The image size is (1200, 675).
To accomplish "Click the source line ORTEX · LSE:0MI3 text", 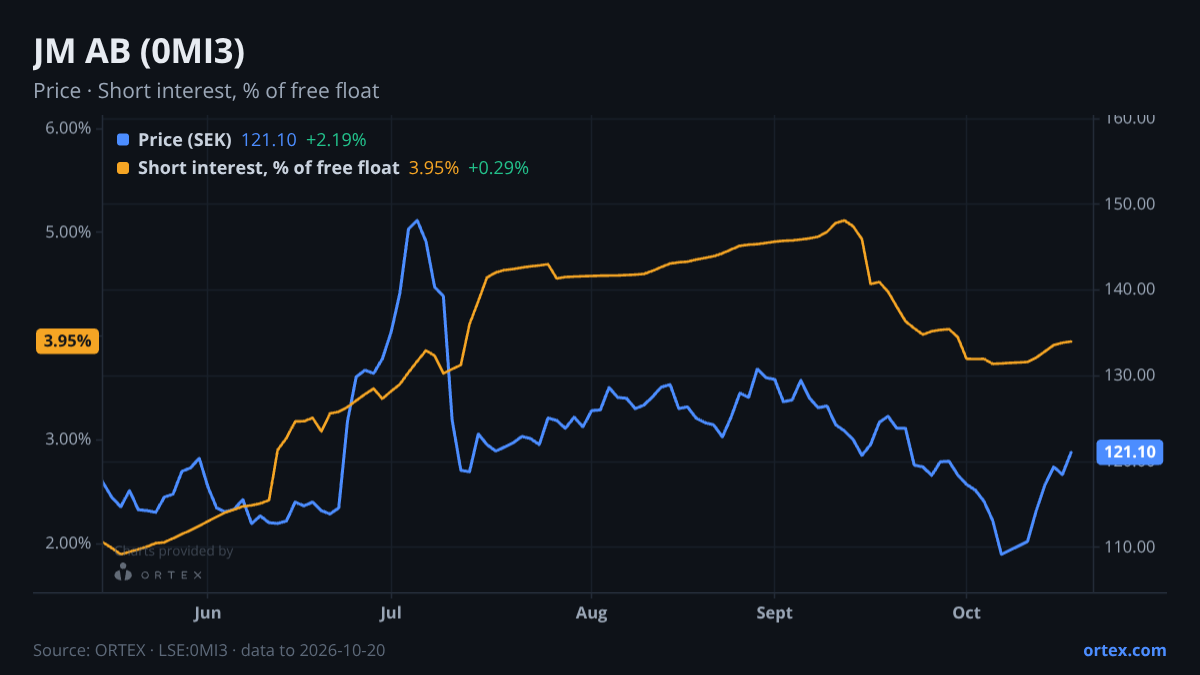I will tap(209, 650).
